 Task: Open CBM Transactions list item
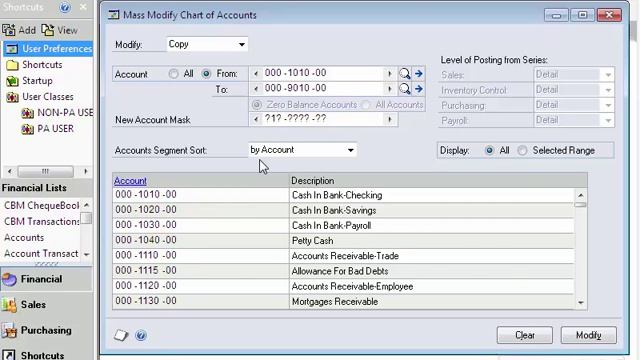pyautogui.click(x=41, y=221)
